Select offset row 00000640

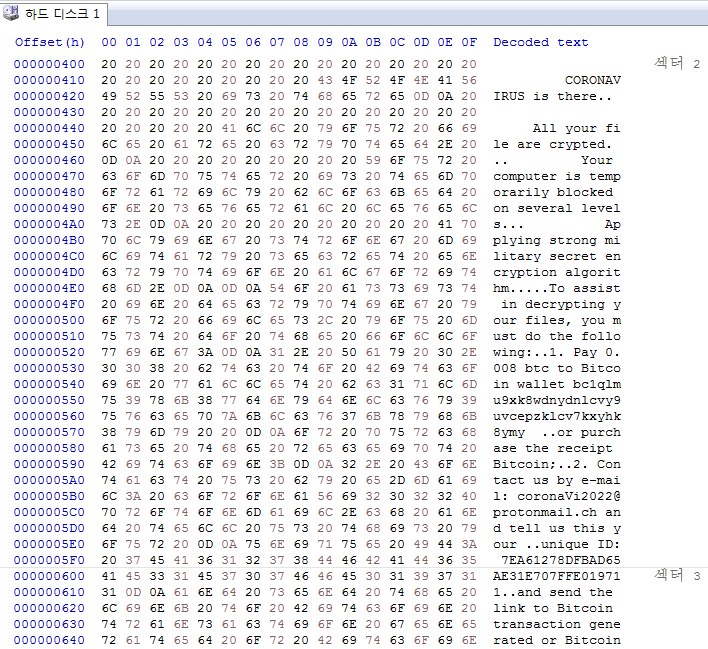pos(49,640)
